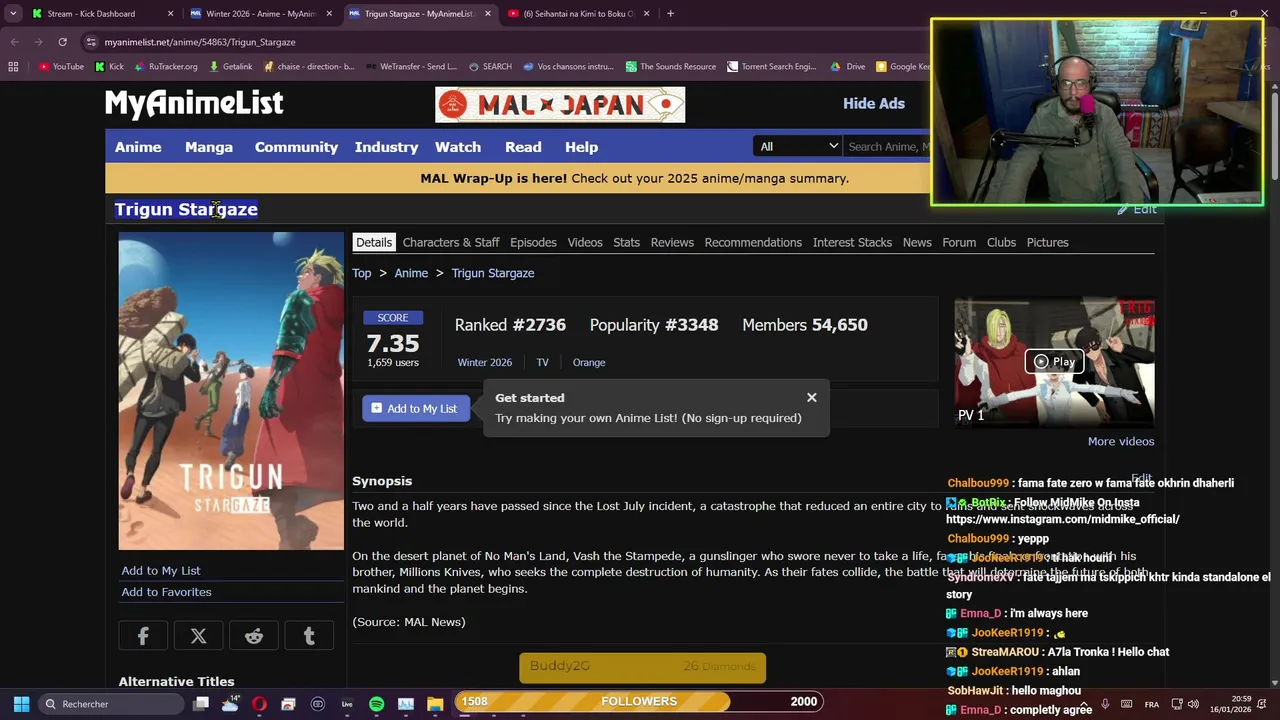Open the Orange studio link
1280x720 pixels.
pos(589,362)
